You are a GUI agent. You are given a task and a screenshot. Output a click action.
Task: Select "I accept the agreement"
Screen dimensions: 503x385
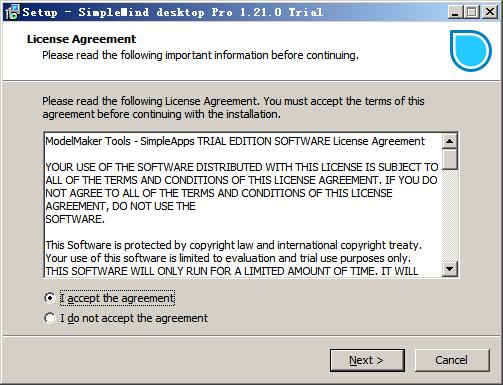110,298
